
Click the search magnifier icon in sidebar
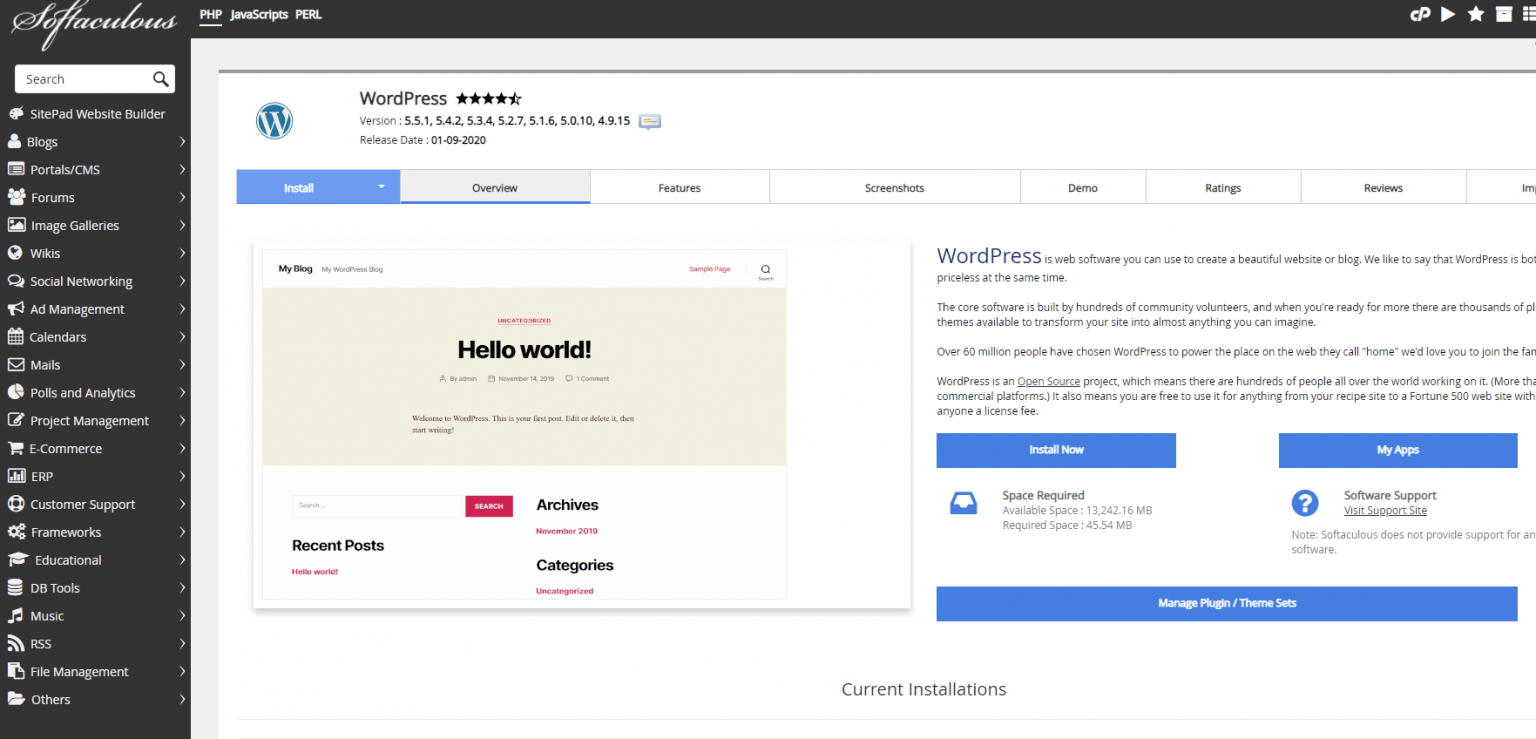[x=160, y=79]
